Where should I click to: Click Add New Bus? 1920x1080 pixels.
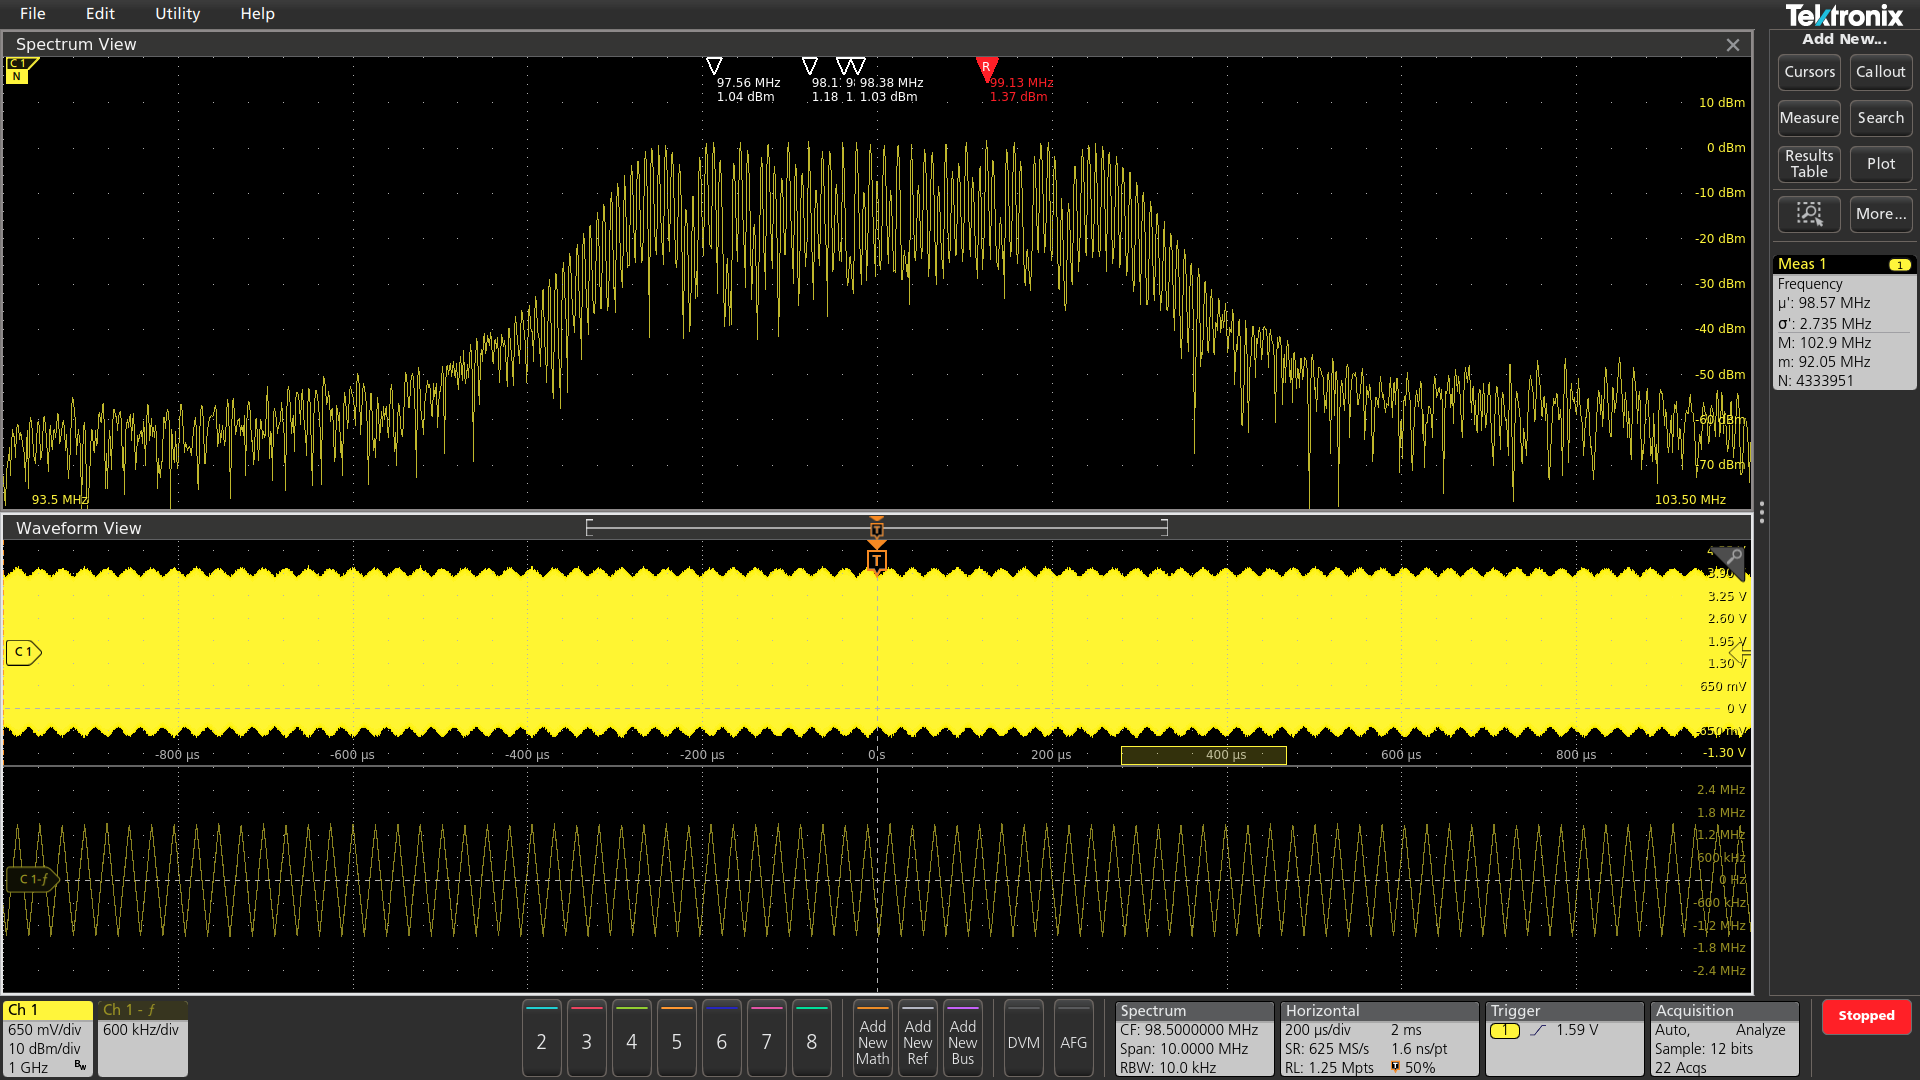tap(962, 1038)
